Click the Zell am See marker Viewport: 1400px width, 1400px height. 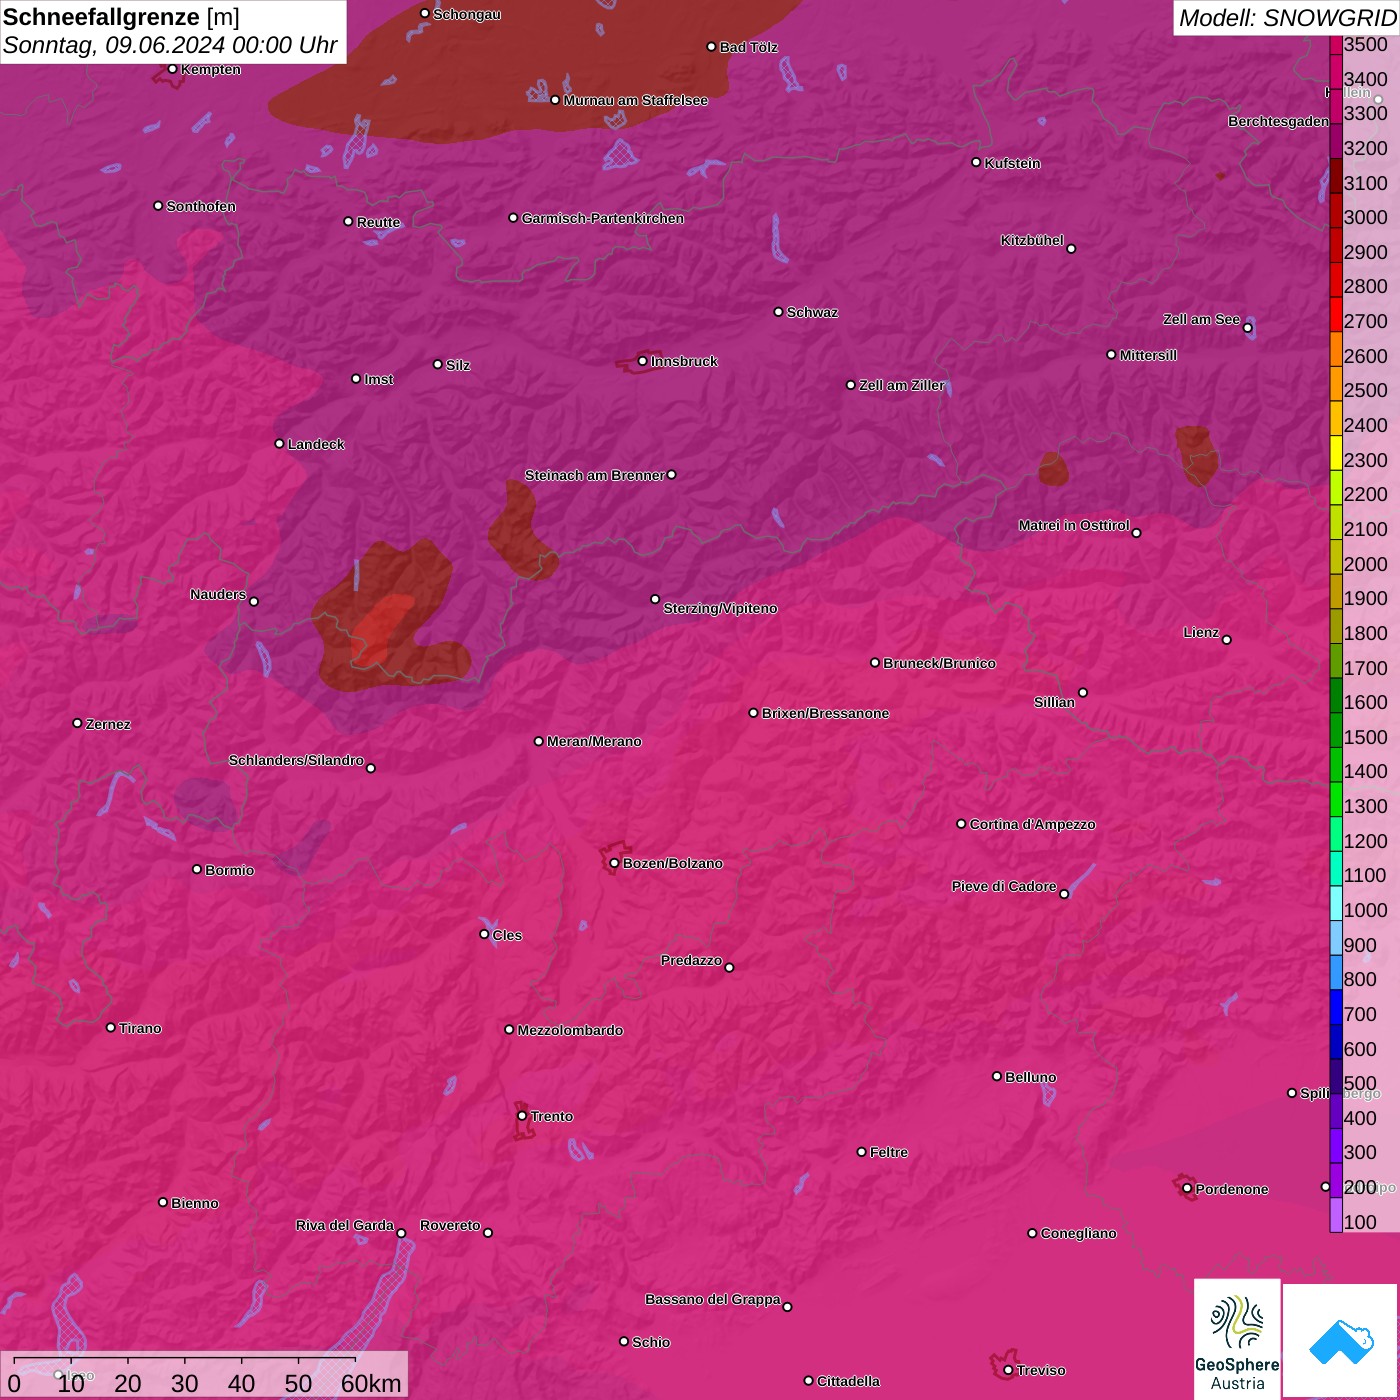[1247, 328]
